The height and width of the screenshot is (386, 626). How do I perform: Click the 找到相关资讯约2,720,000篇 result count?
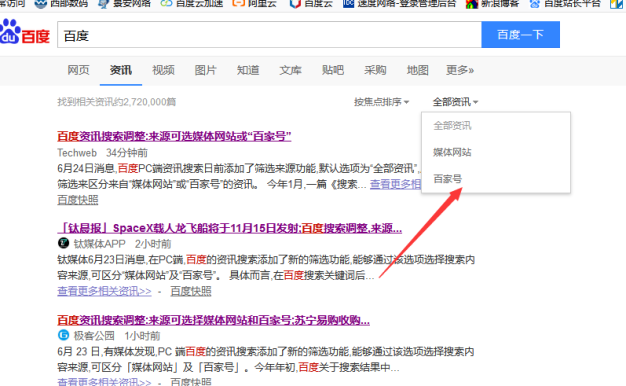(x=117, y=102)
